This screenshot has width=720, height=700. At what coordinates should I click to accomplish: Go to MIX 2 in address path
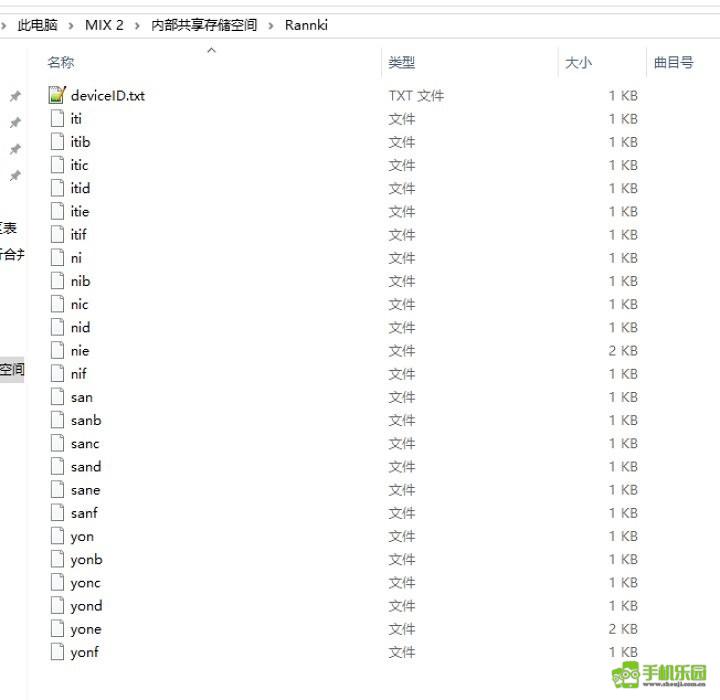(x=104, y=25)
